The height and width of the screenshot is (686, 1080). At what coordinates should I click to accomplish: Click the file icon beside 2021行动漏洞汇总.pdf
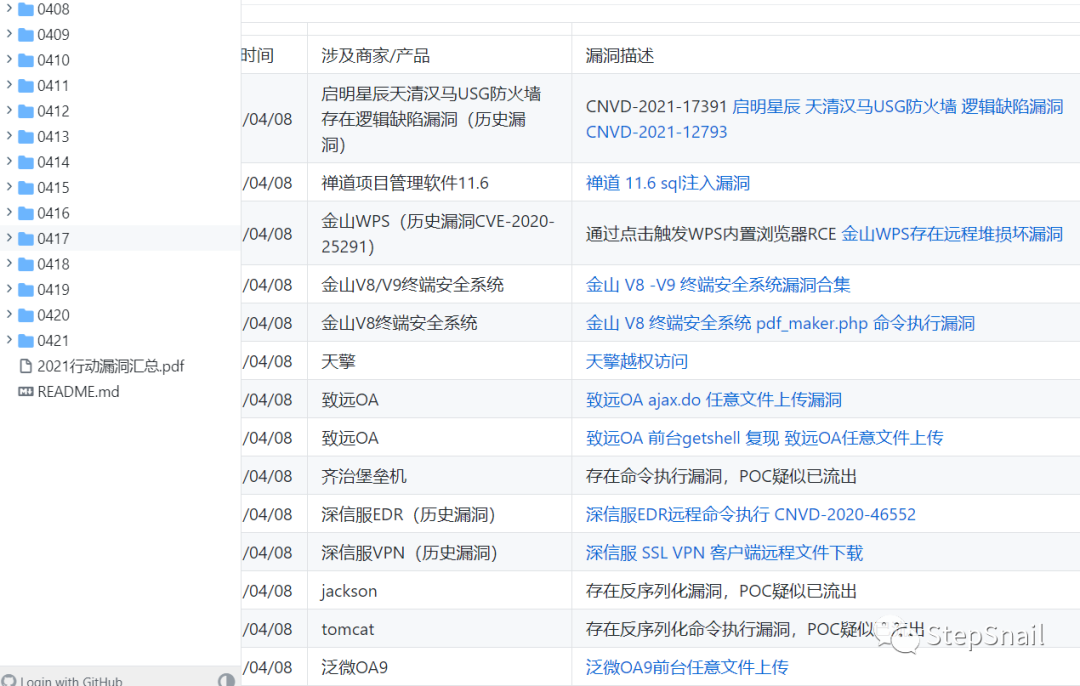(x=25, y=366)
